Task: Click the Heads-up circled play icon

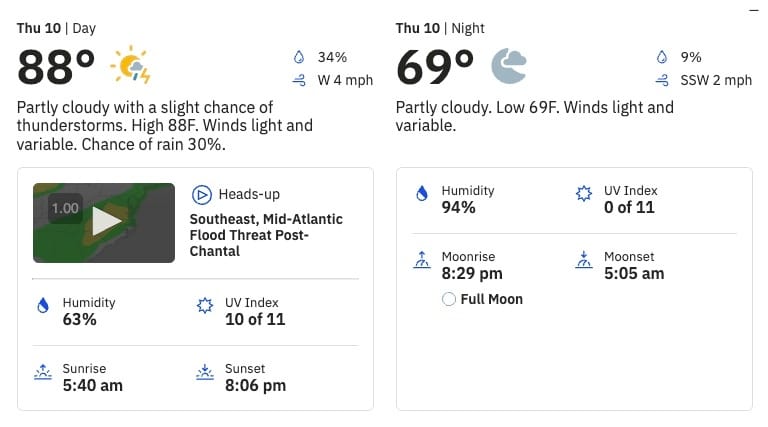Action: click(x=201, y=194)
